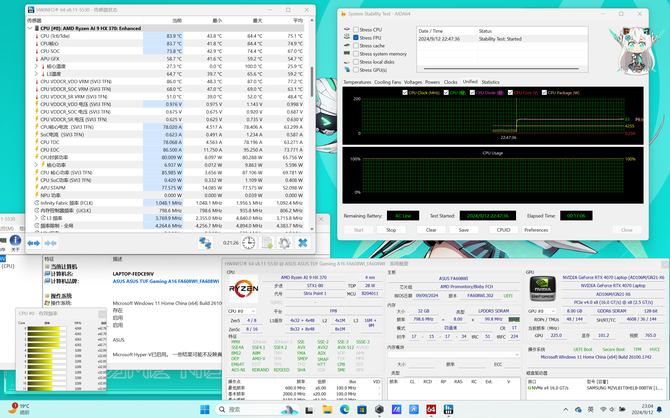Enable the Stress local disks checkbox

(356, 62)
